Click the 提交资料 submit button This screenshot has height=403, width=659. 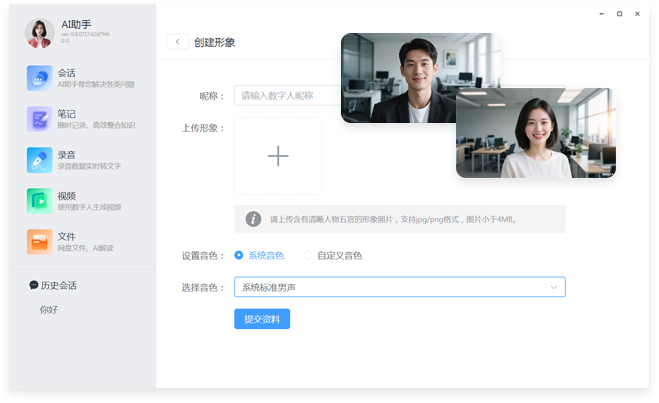pyautogui.click(x=262, y=319)
